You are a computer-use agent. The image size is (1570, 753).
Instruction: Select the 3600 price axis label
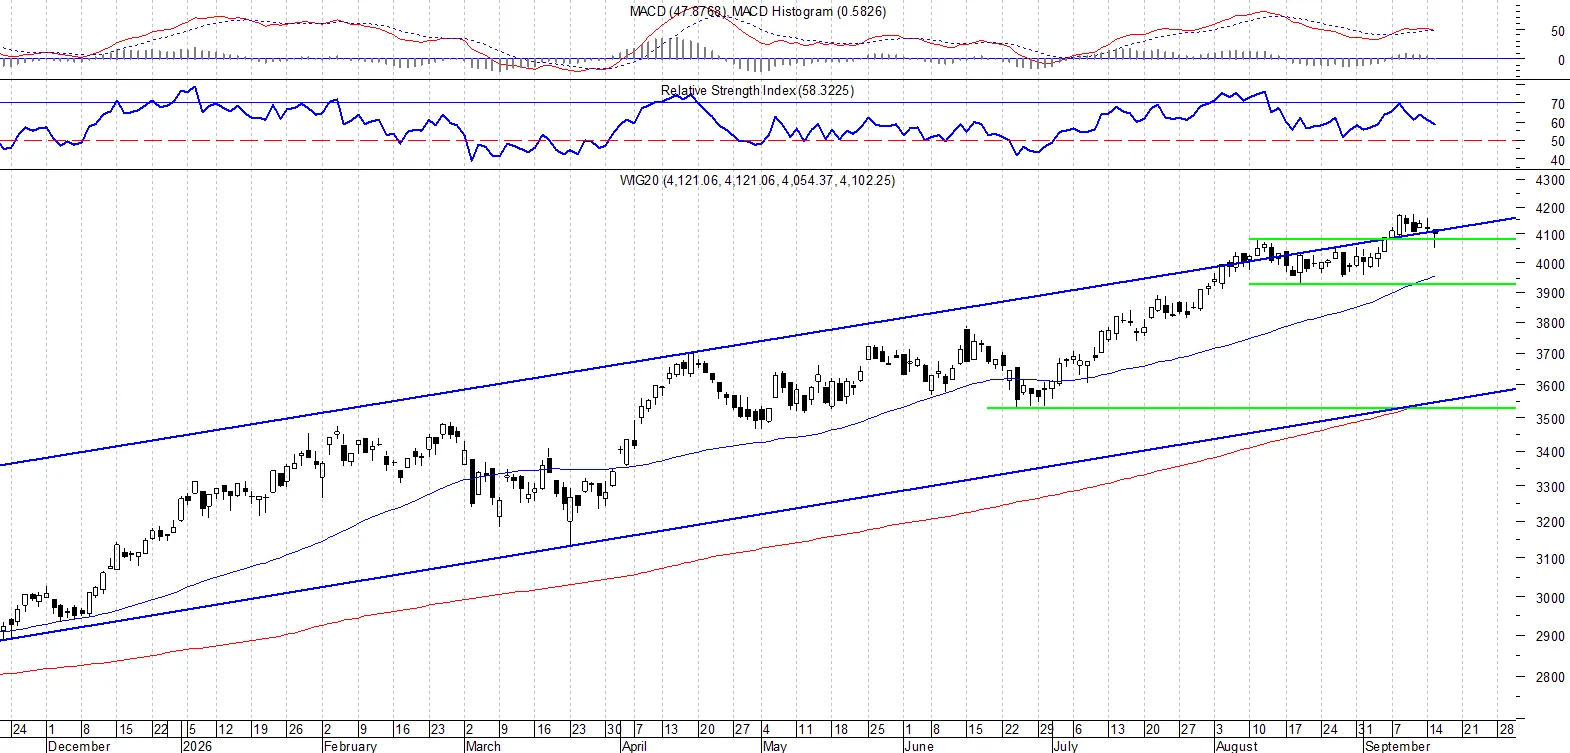point(1550,386)
